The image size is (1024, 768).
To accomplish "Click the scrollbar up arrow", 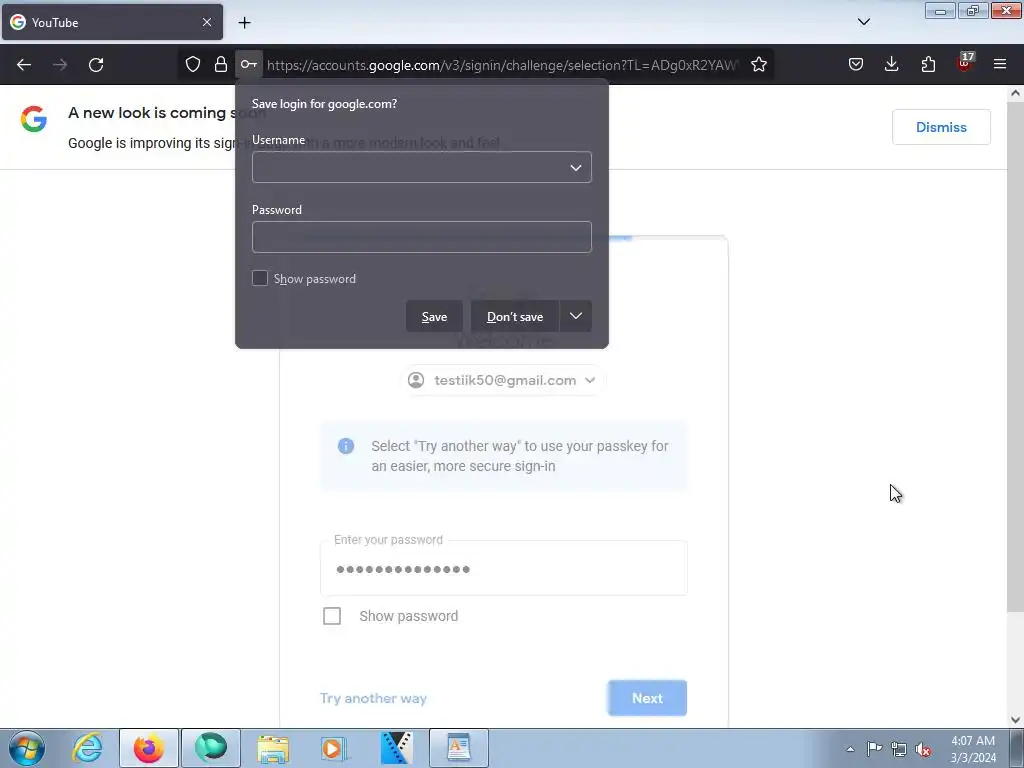I will pos(1015,93).
